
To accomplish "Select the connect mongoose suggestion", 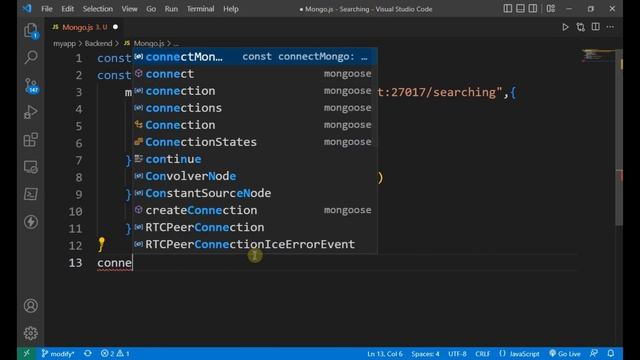I will (255, 74).
